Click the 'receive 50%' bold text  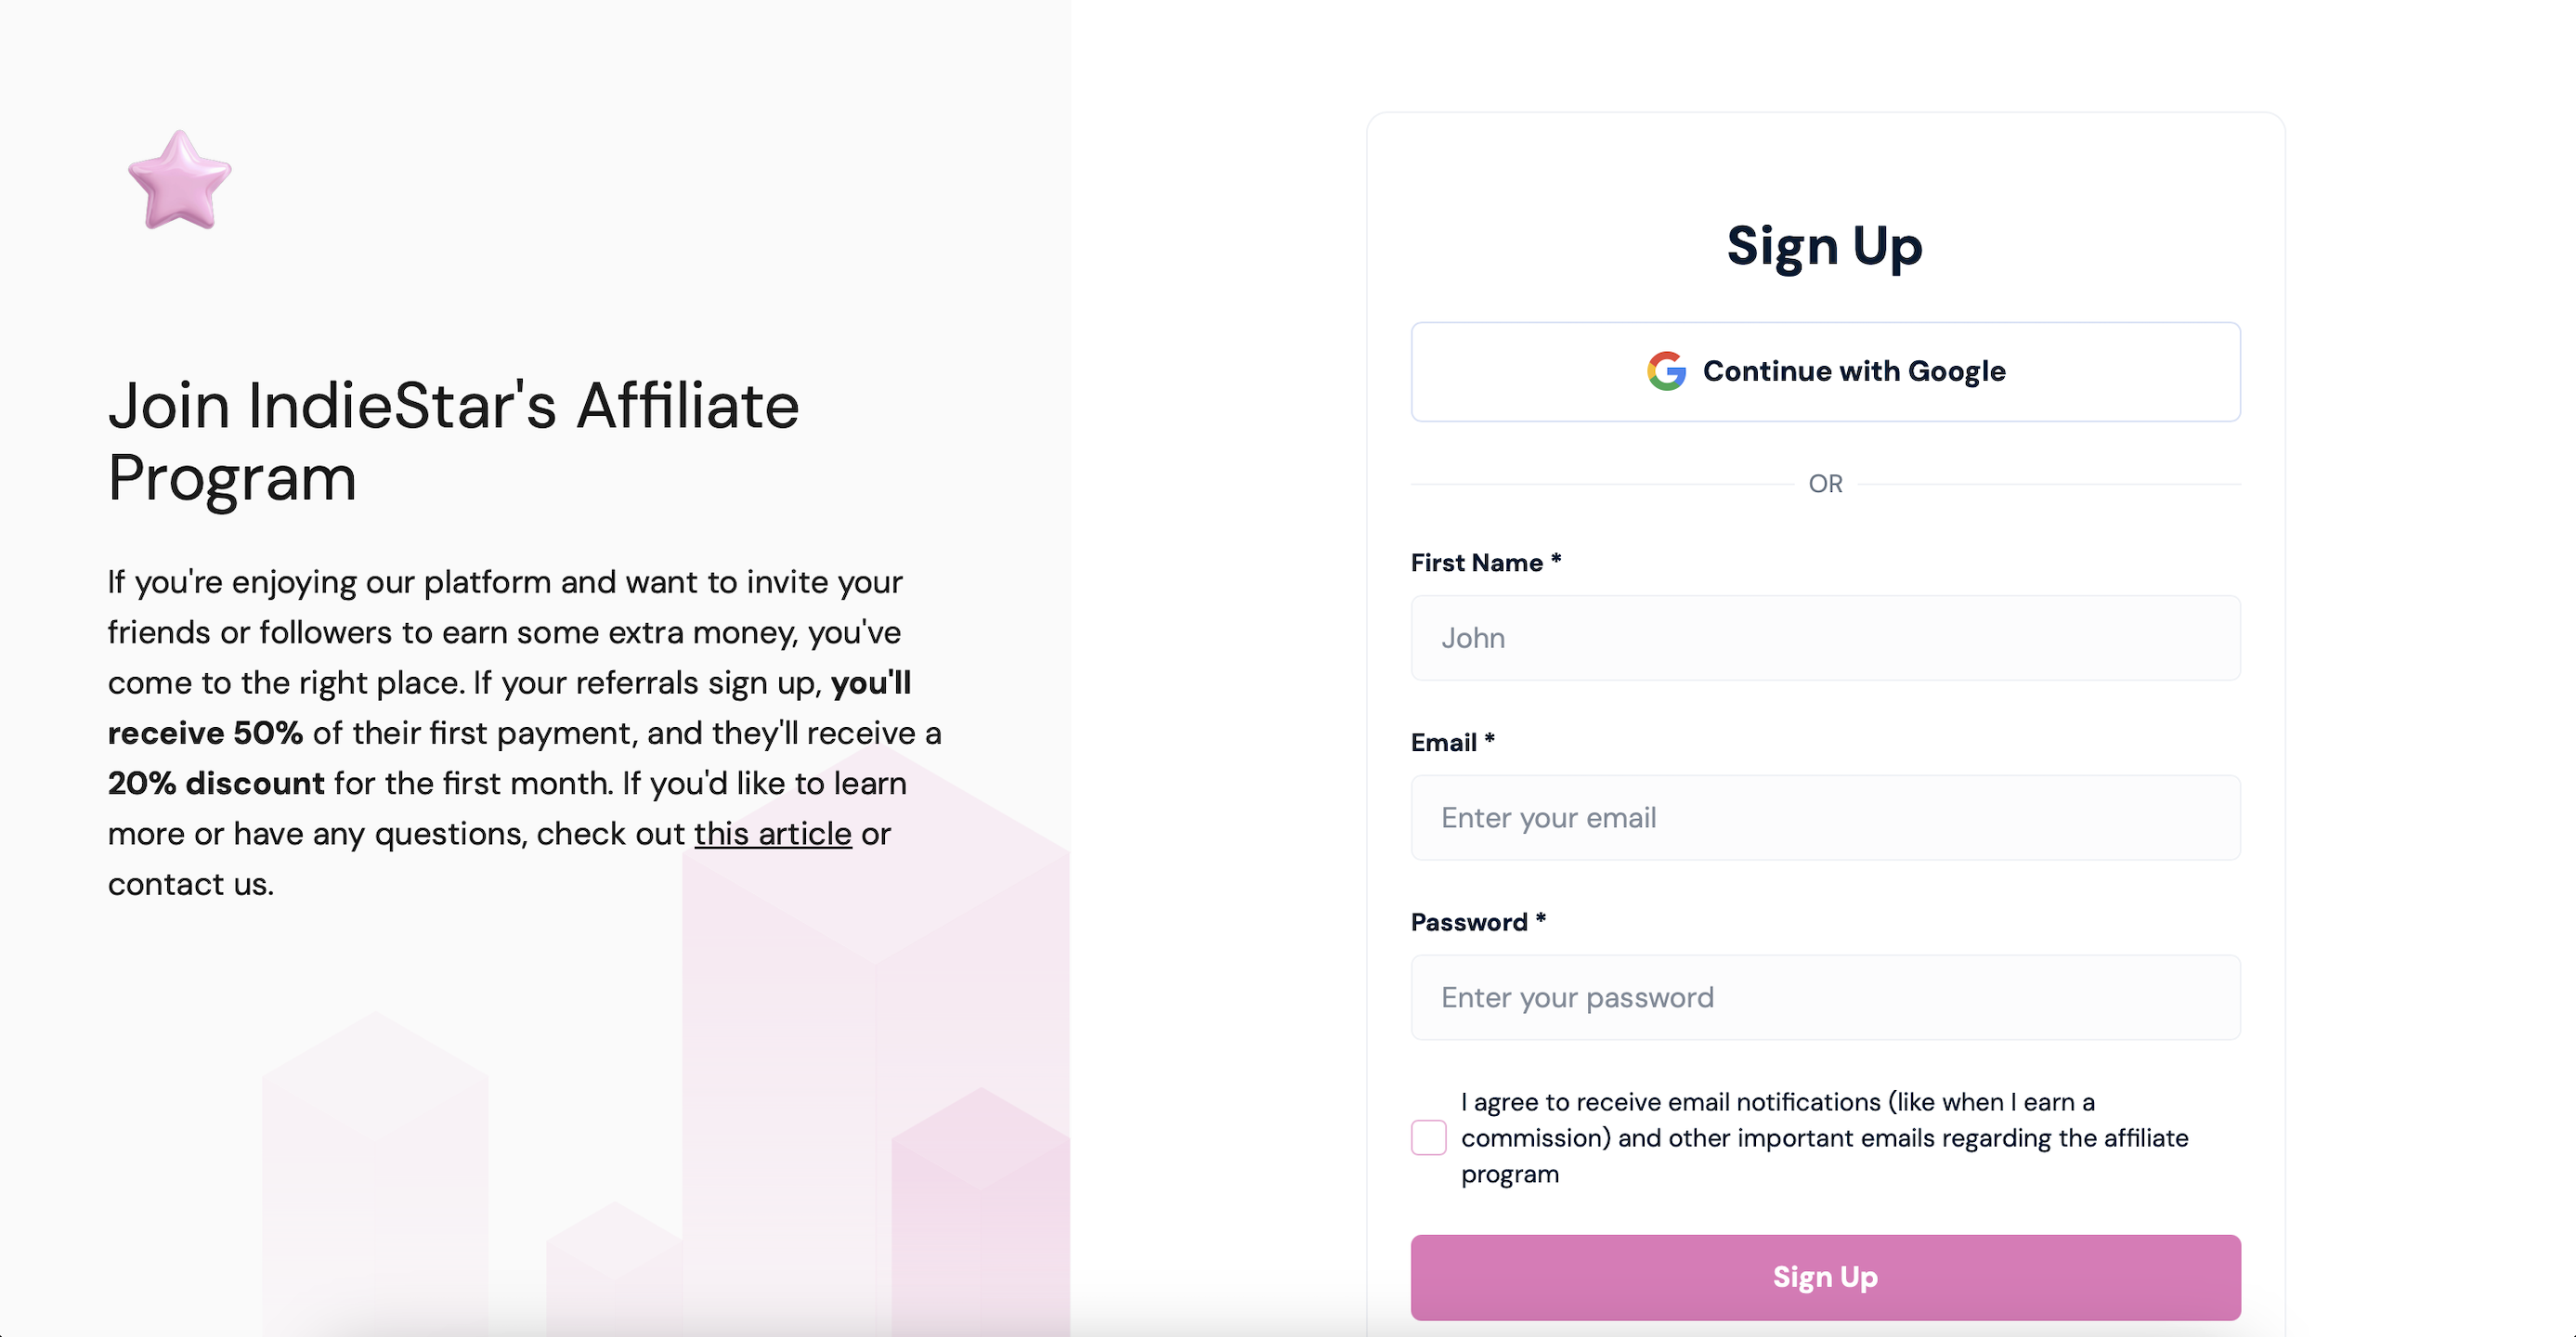click(x=205, y=733)
